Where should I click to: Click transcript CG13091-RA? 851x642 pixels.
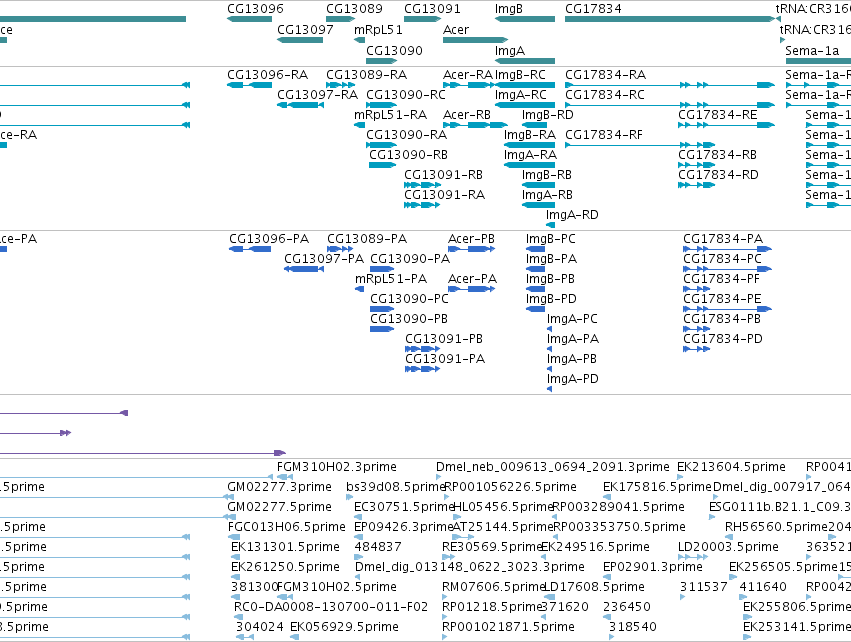click(444, 194)
